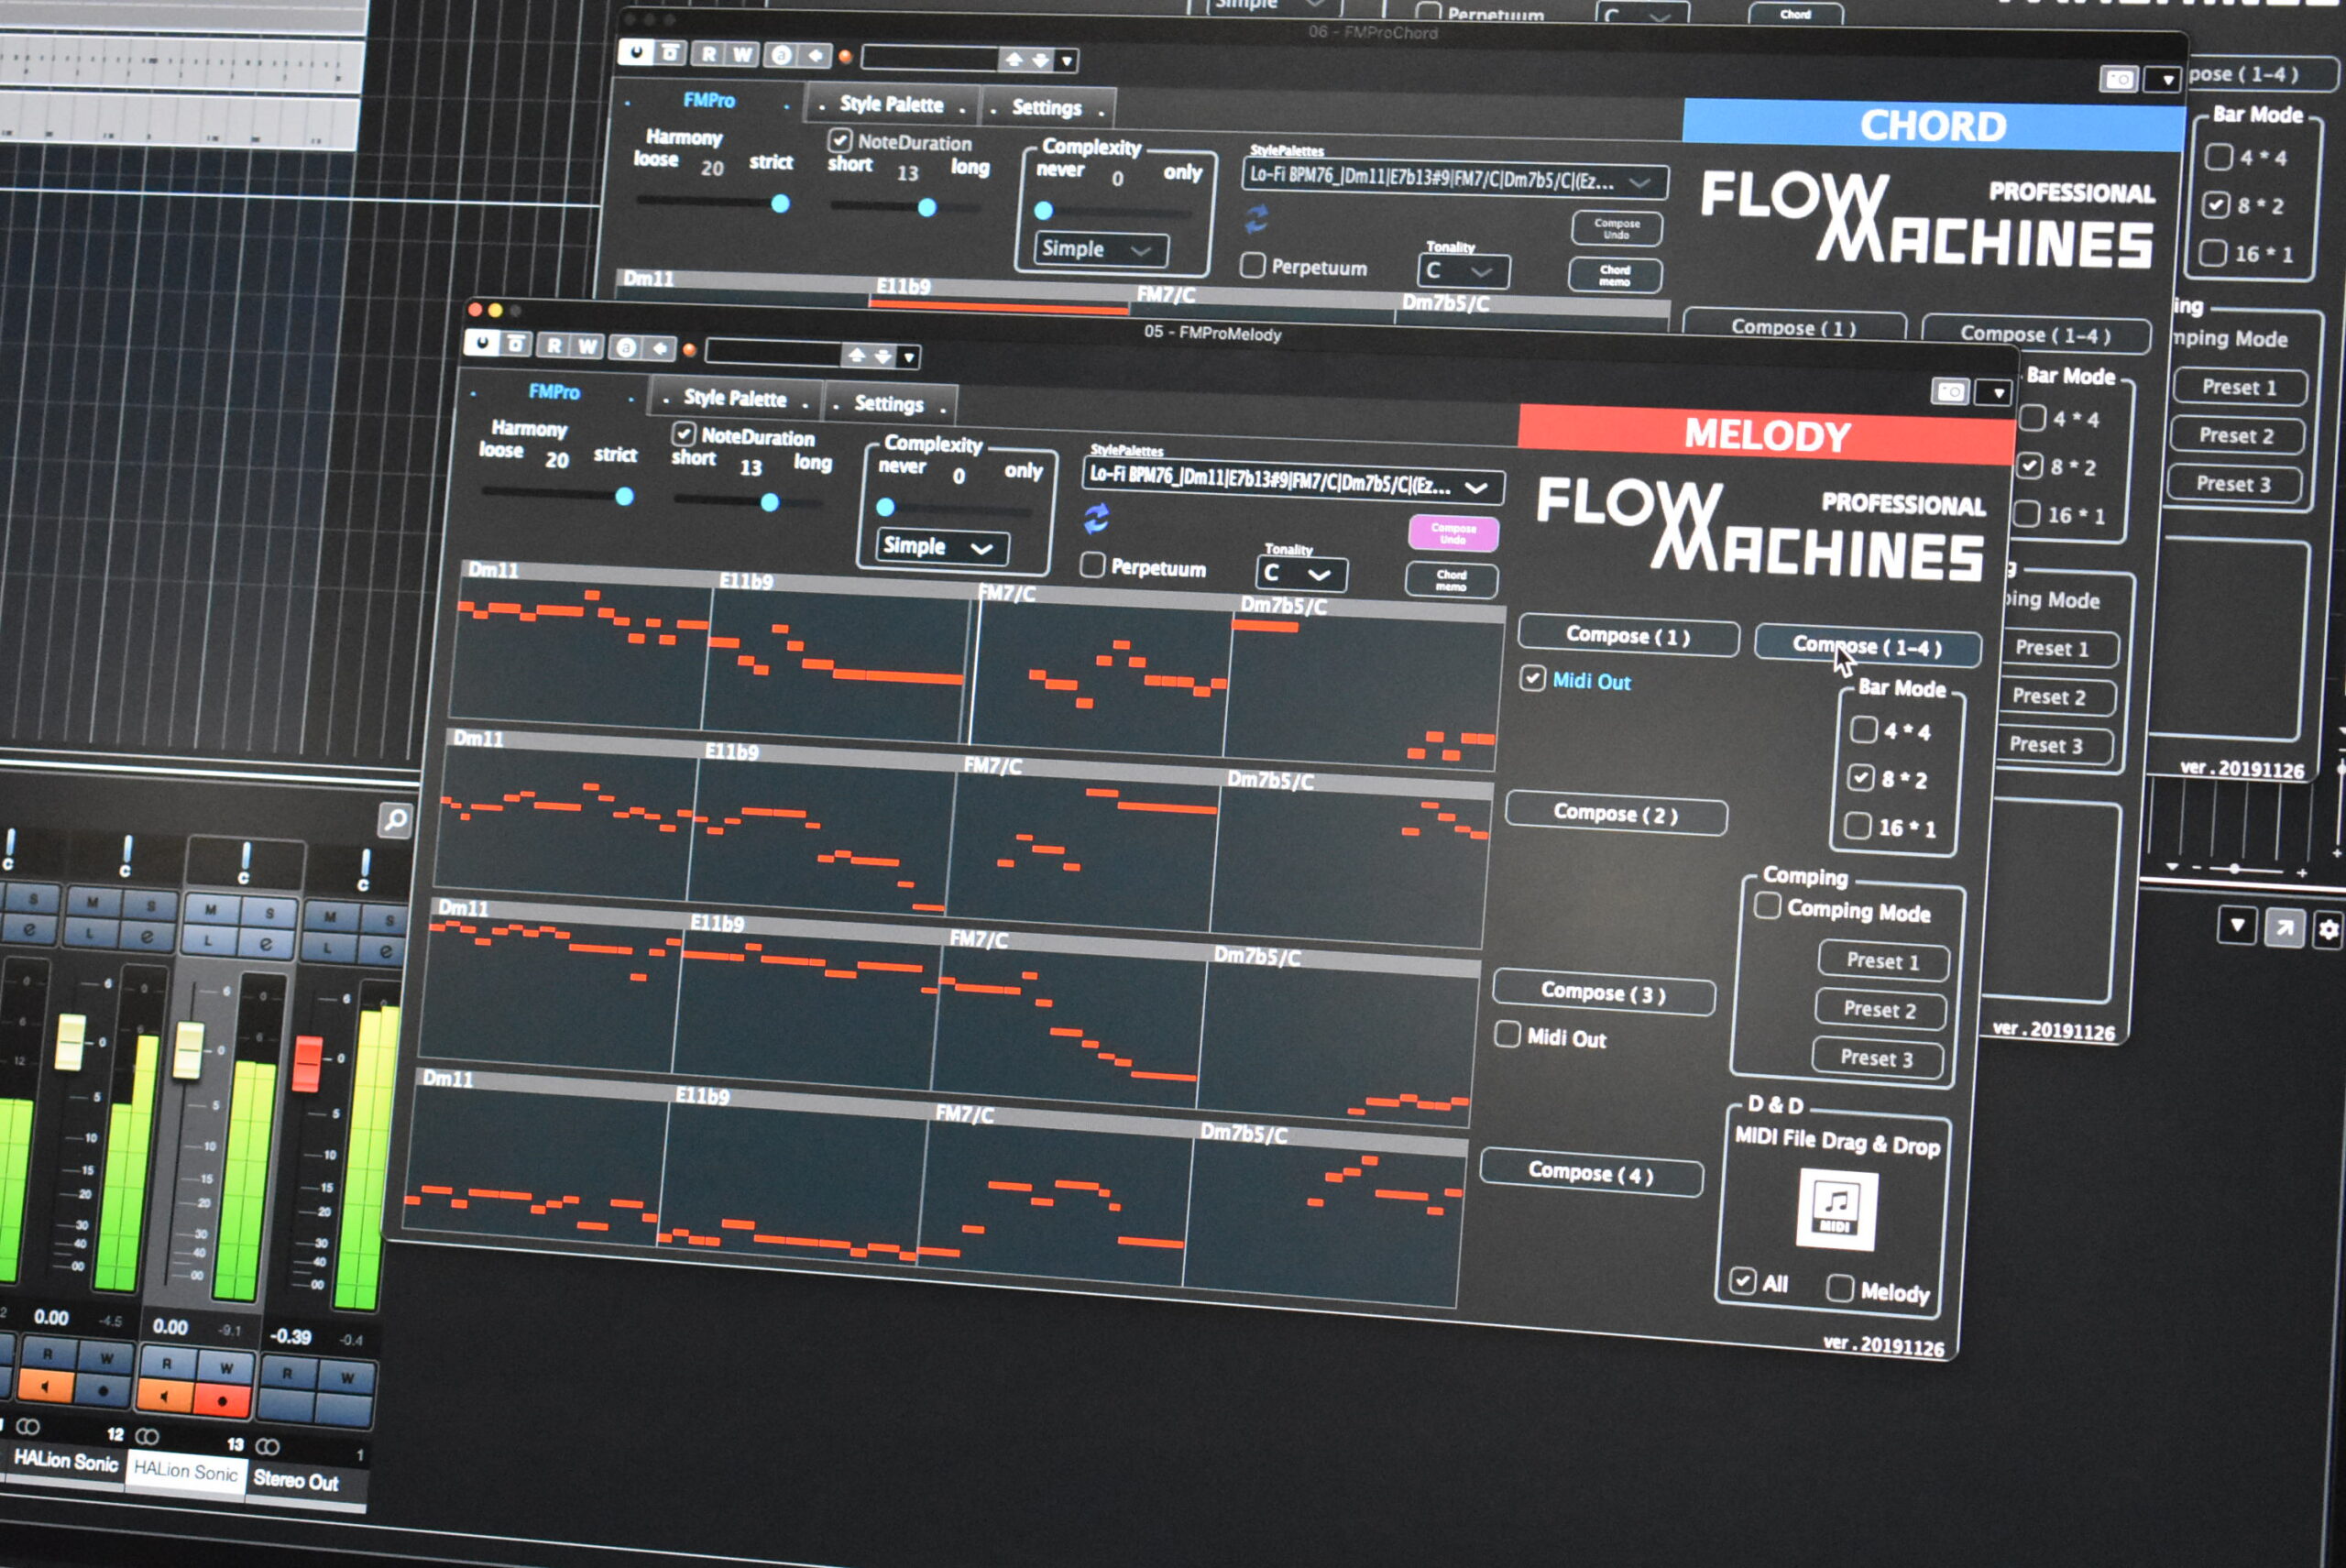Mute mixer channel 12 with its M button

click(x=92, y=903)
